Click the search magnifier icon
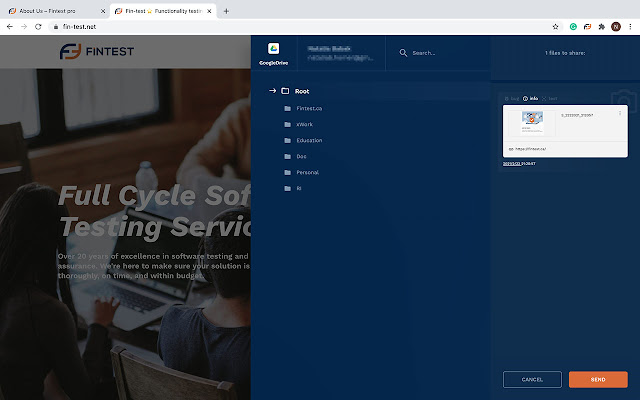This screenshot has height=400, width=640. pos(404,53)
